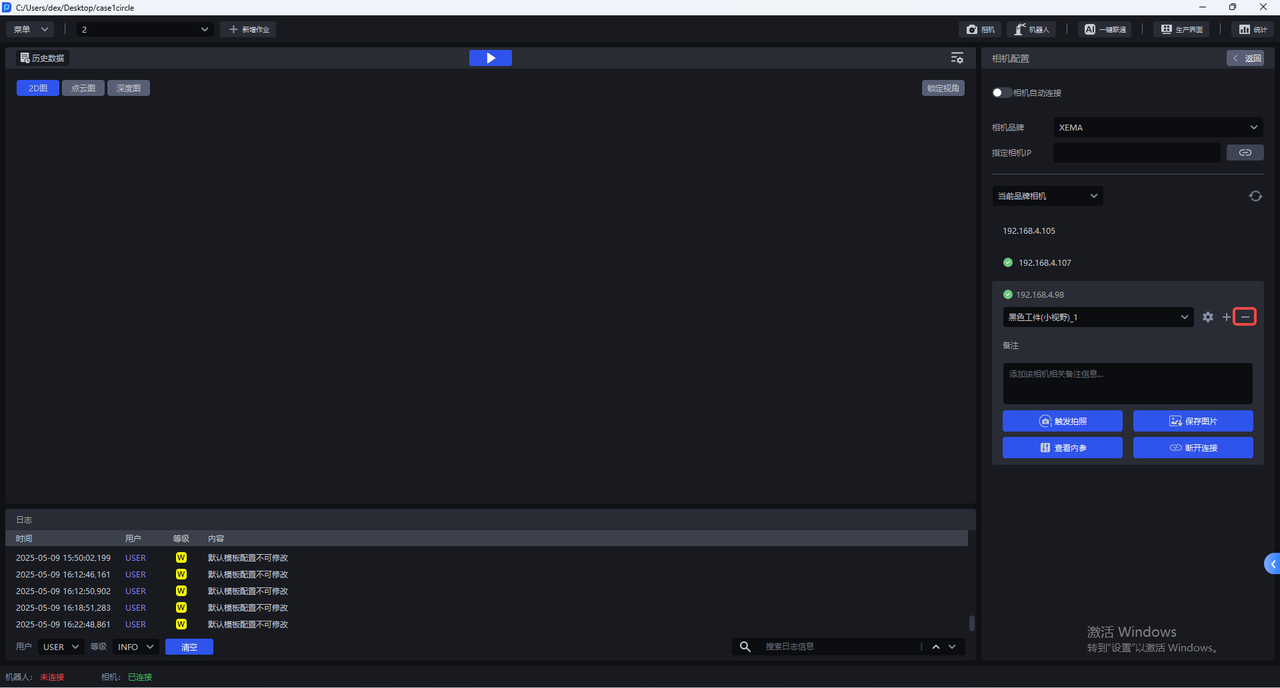Click the refresh camera list icon
Screen dimensions: 1280x688
tap(1255, 196)
